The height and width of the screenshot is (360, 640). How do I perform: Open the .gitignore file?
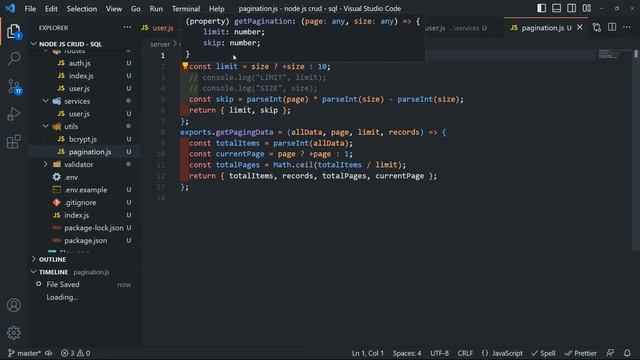(80, 202)
